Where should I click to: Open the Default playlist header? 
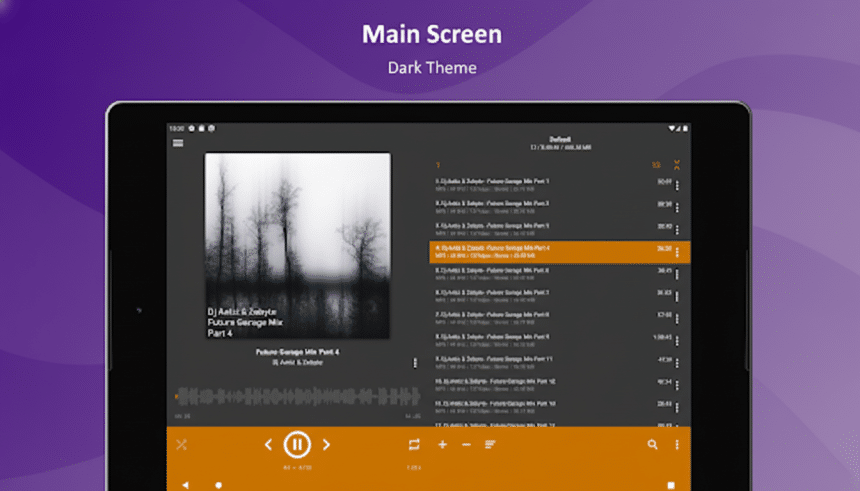tap(560, 143)
